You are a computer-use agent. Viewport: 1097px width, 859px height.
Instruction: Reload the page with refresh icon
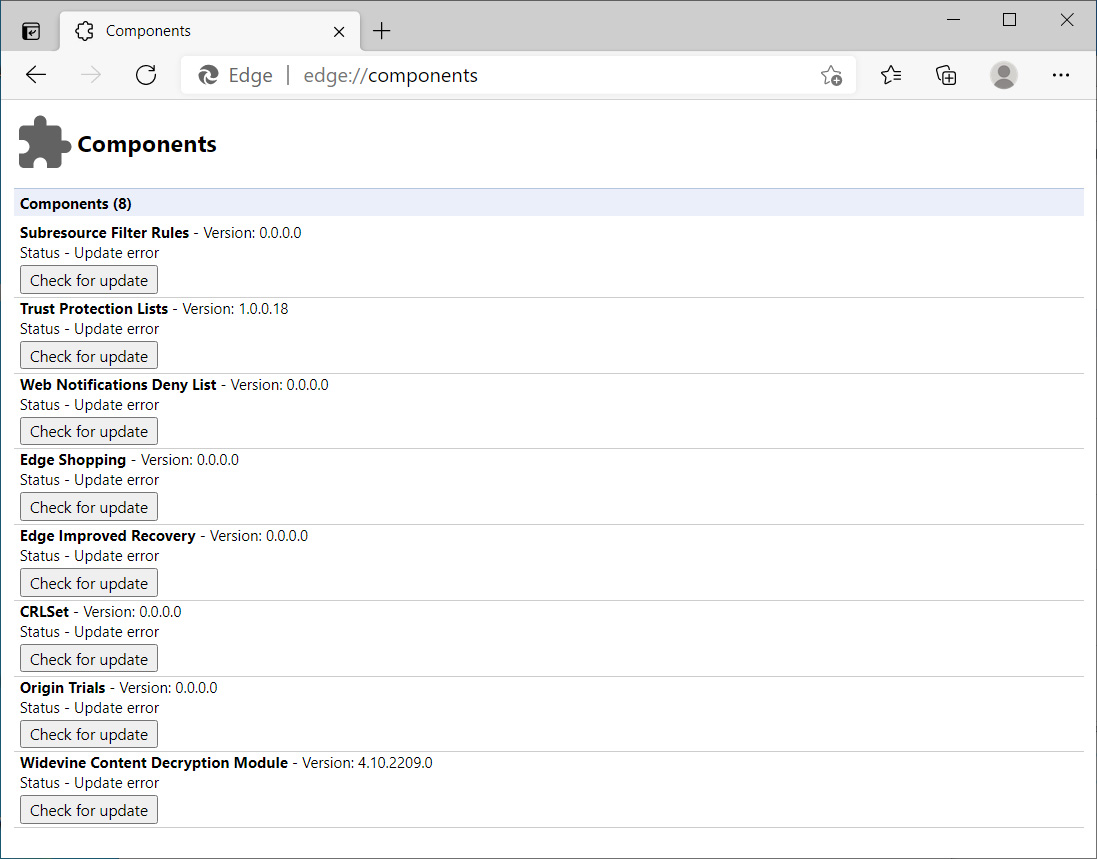click(x=146, y=75)
